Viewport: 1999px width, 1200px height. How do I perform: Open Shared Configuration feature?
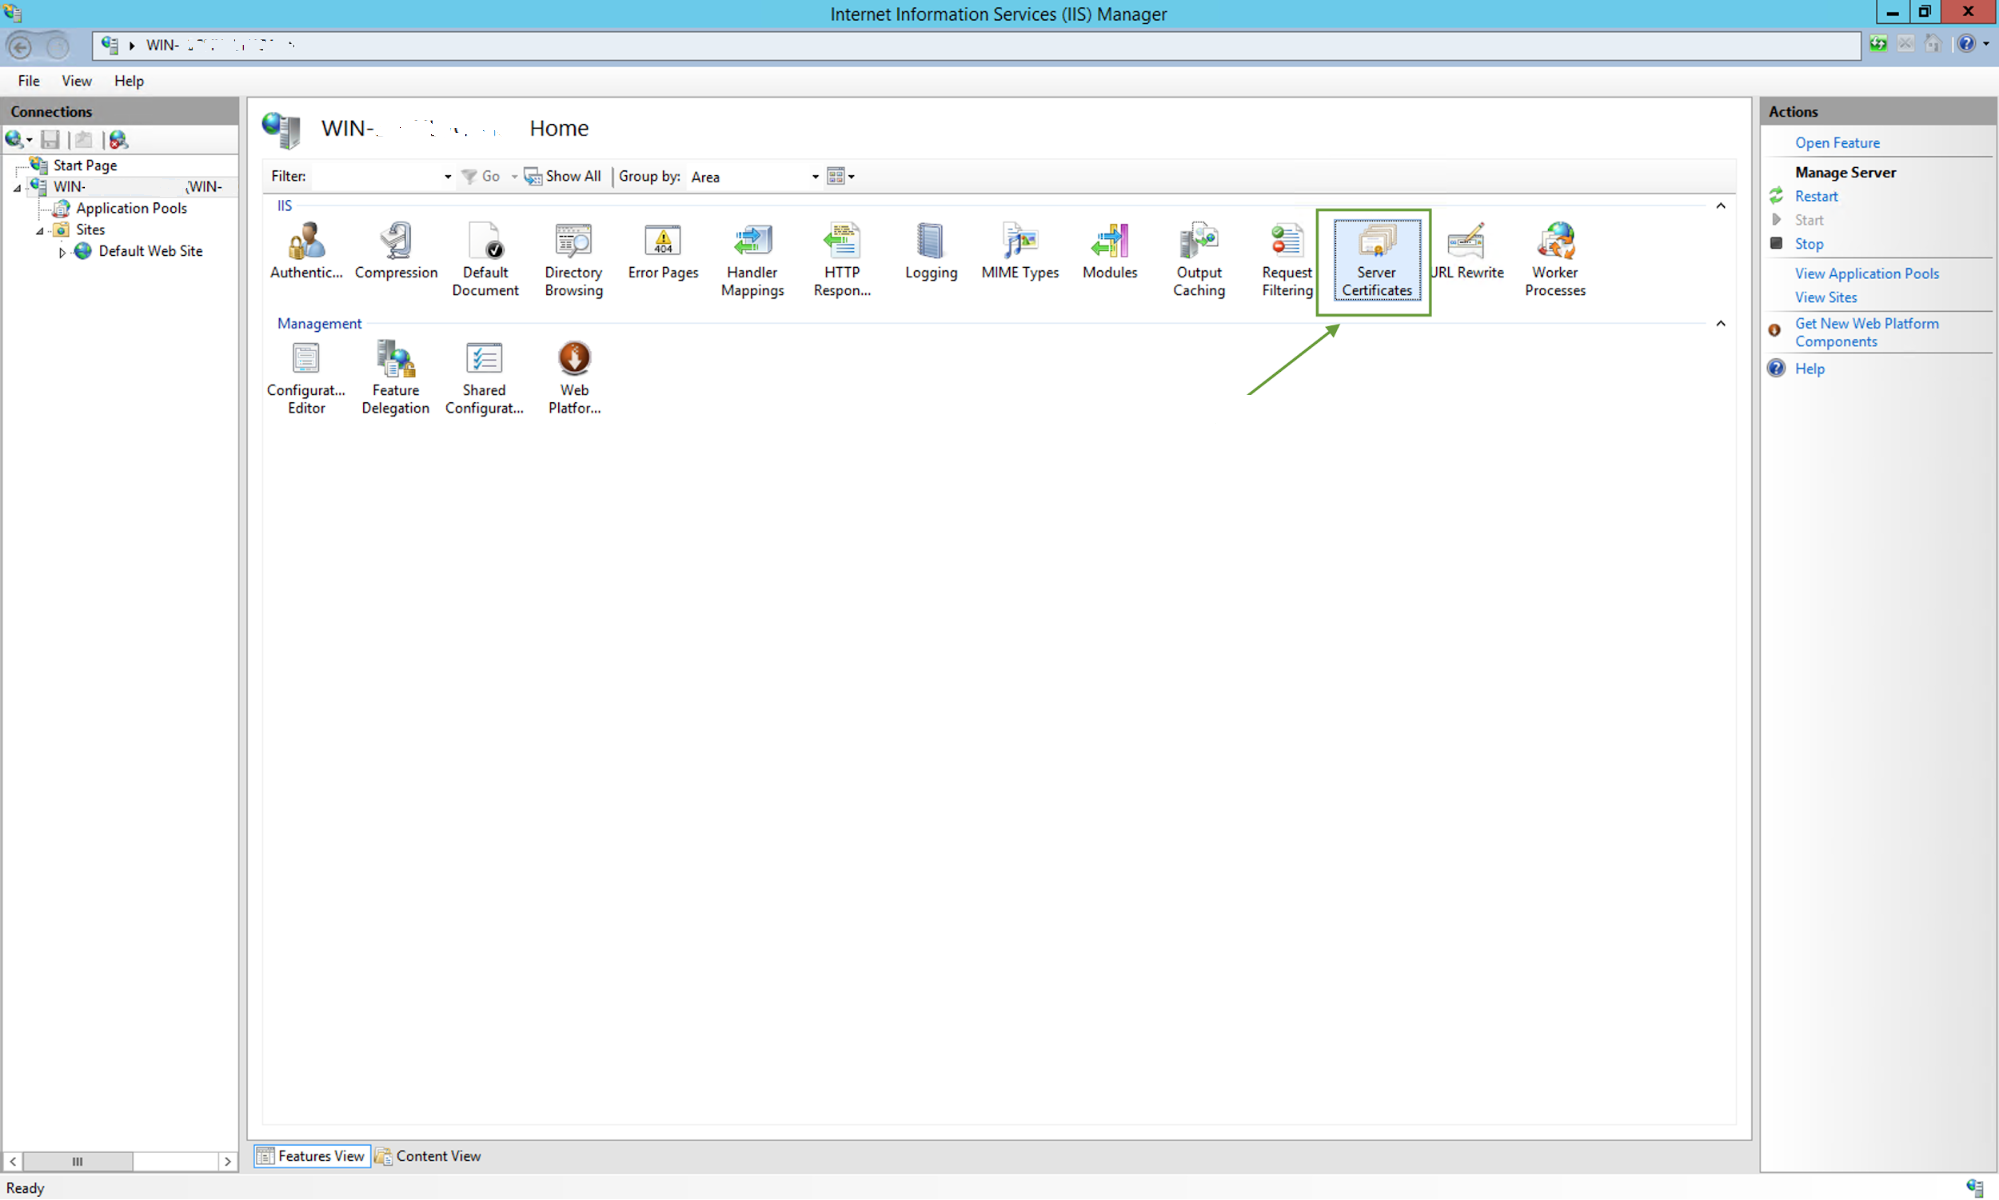pyautogui.click(x=484, y=378)
